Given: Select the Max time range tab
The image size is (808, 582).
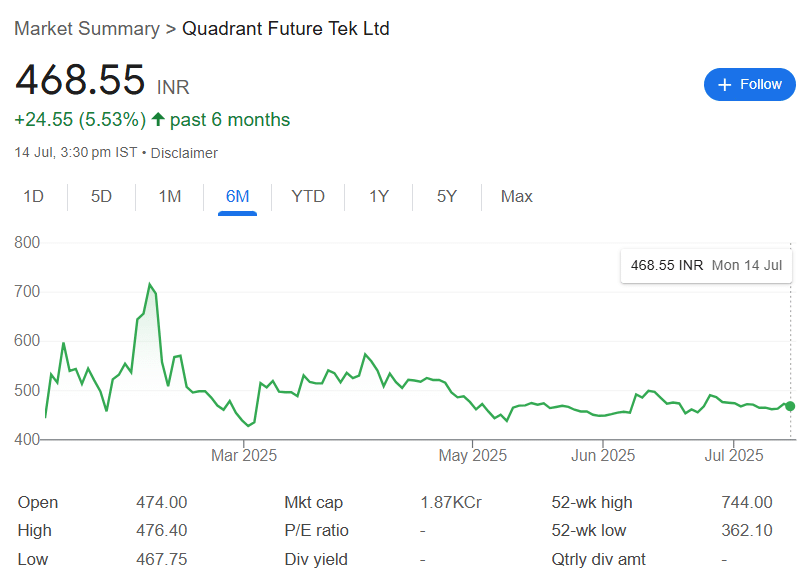Looking at the screenshot, I should point(516,196).
